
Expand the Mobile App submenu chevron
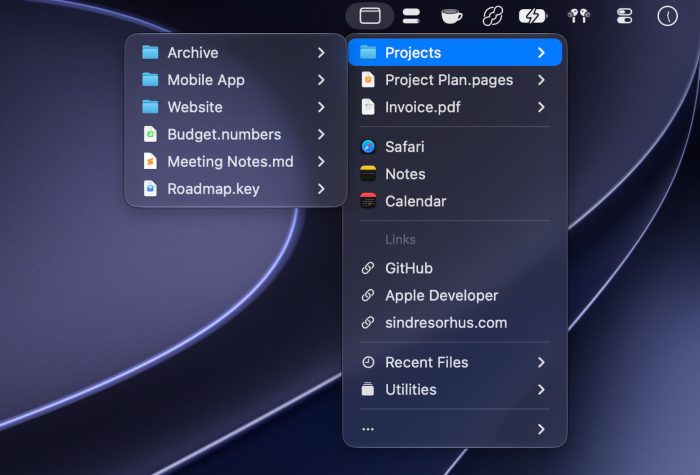[321, 80]
